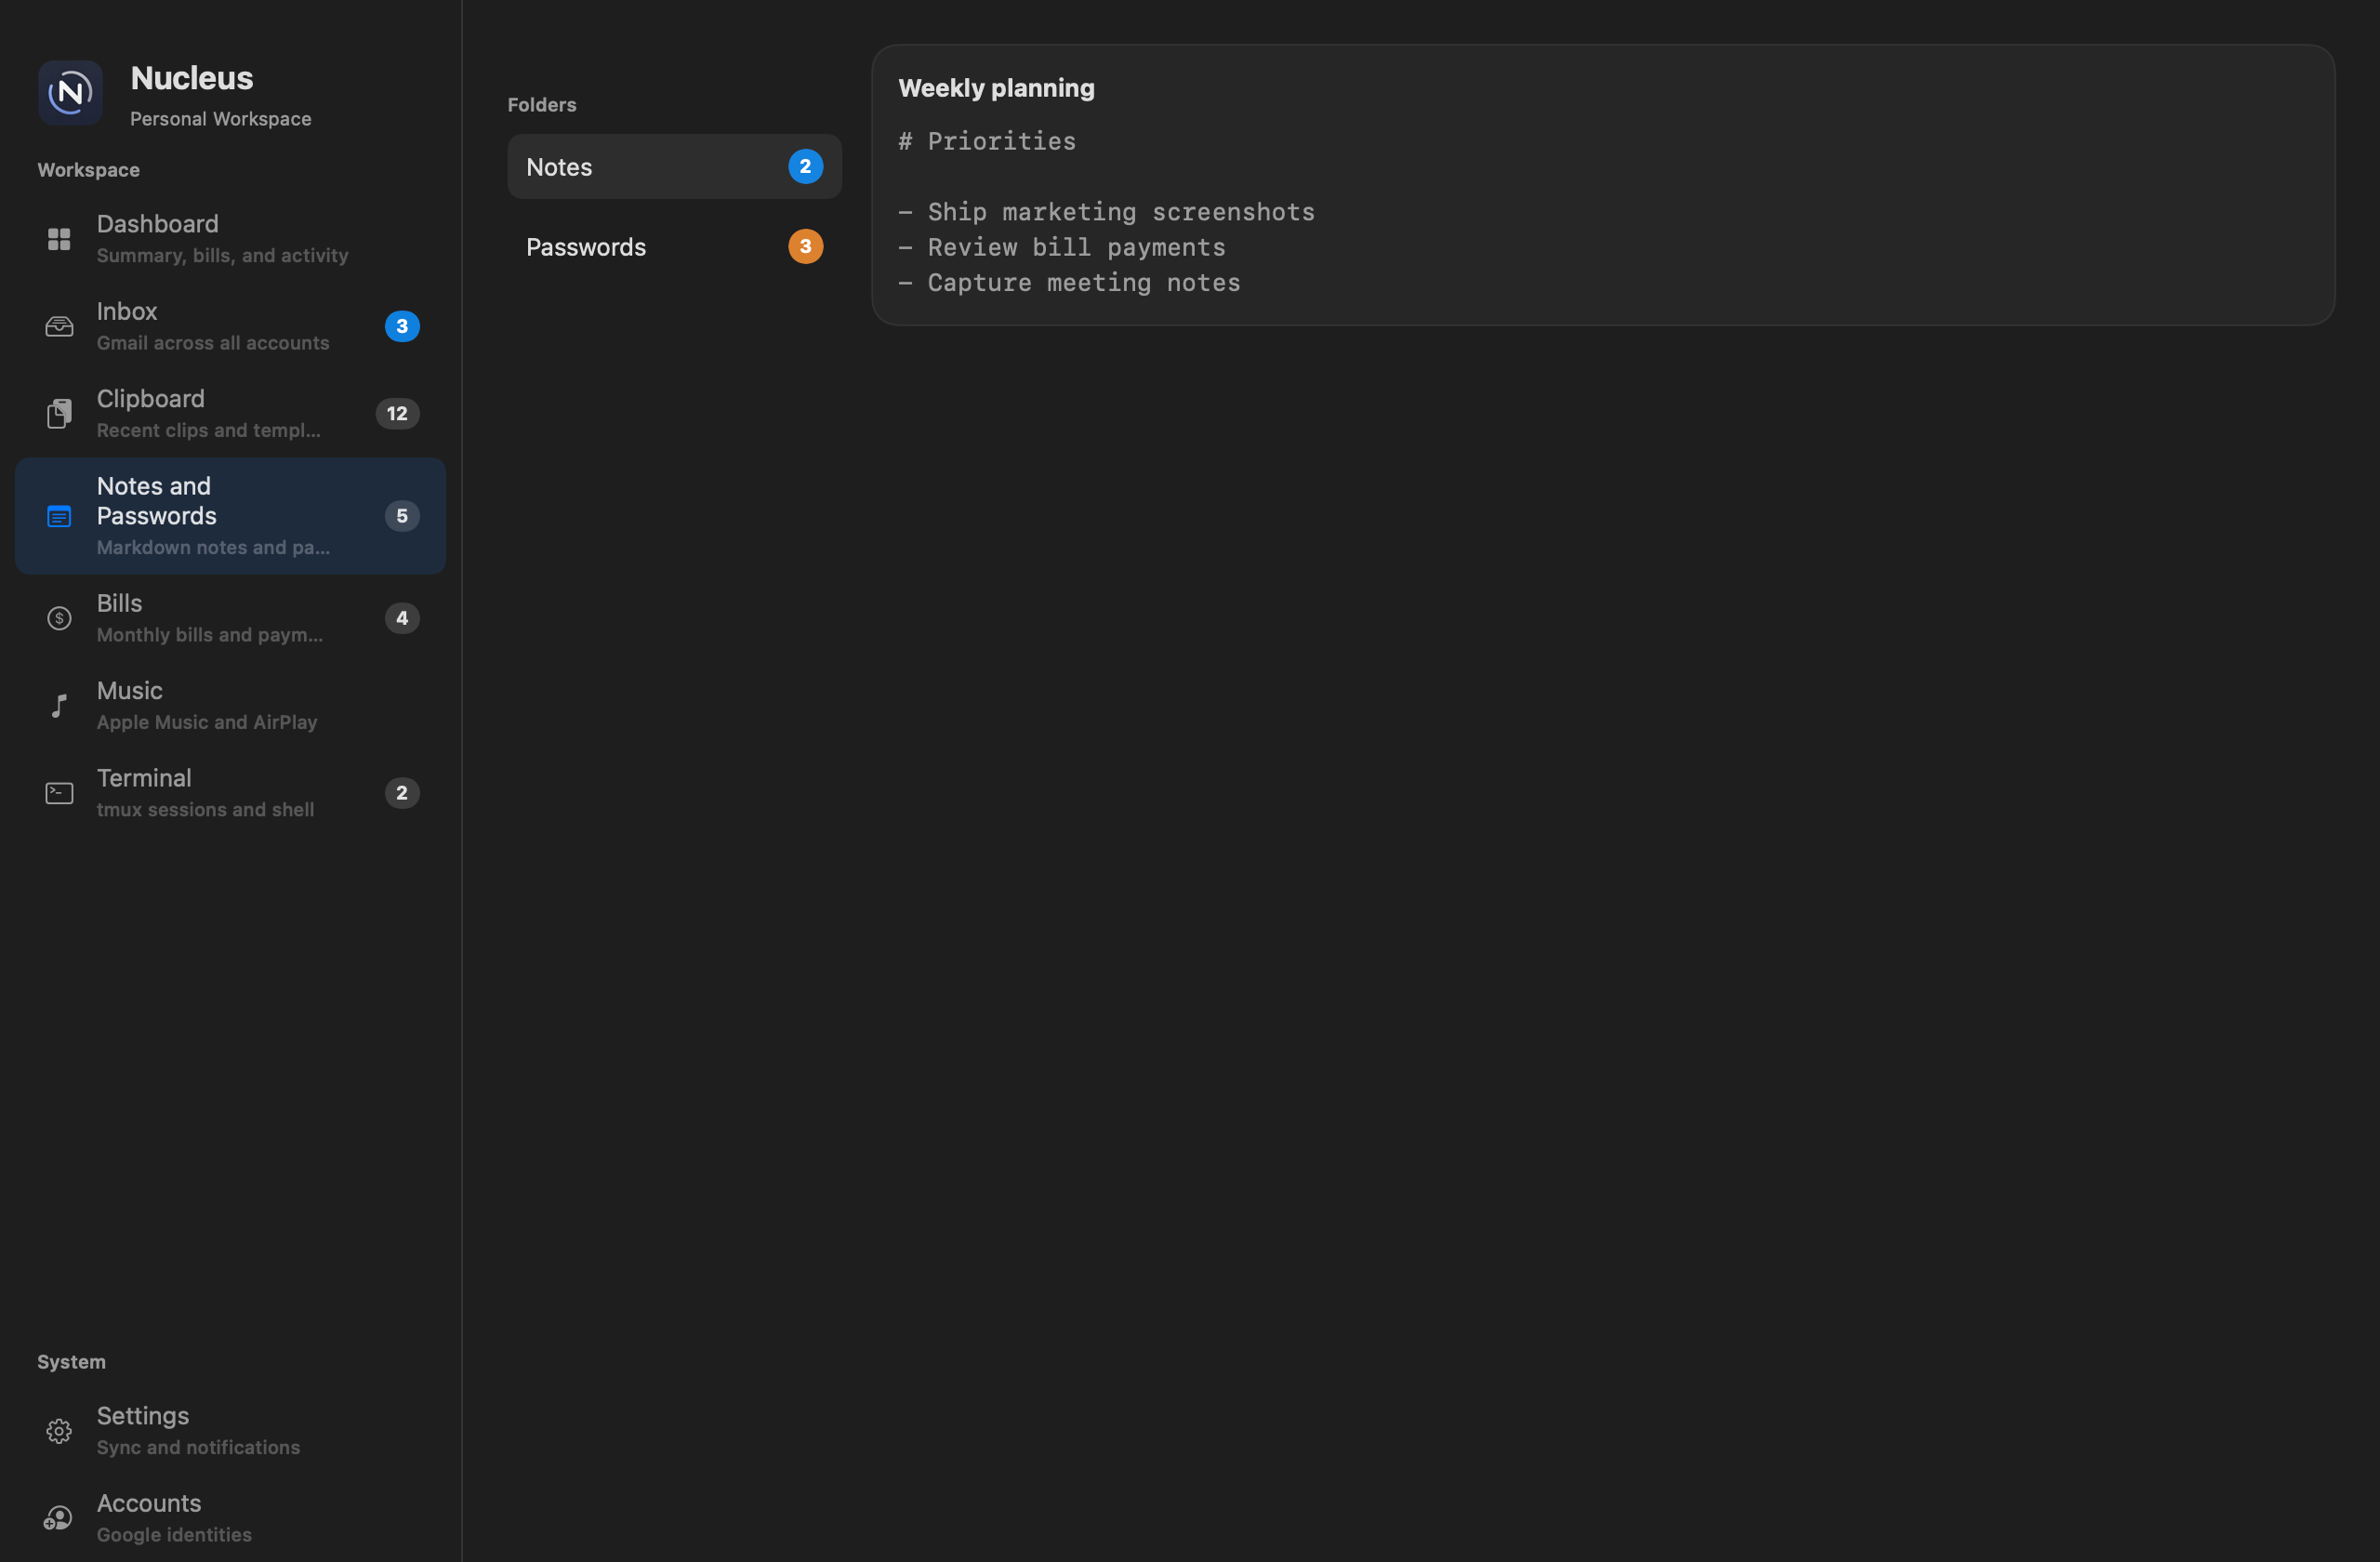Go to Inbox in the sidebar
The image size is (2380, 1562).
point(231,326)
